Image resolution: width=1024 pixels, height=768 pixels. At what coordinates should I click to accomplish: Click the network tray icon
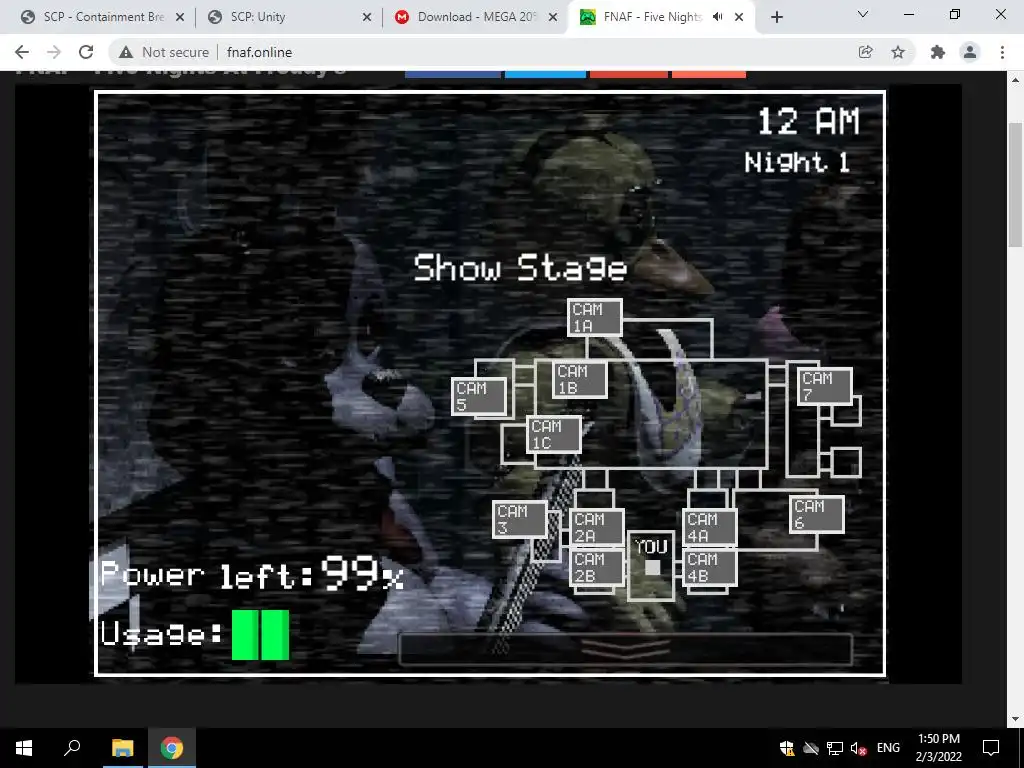point(835,748)
